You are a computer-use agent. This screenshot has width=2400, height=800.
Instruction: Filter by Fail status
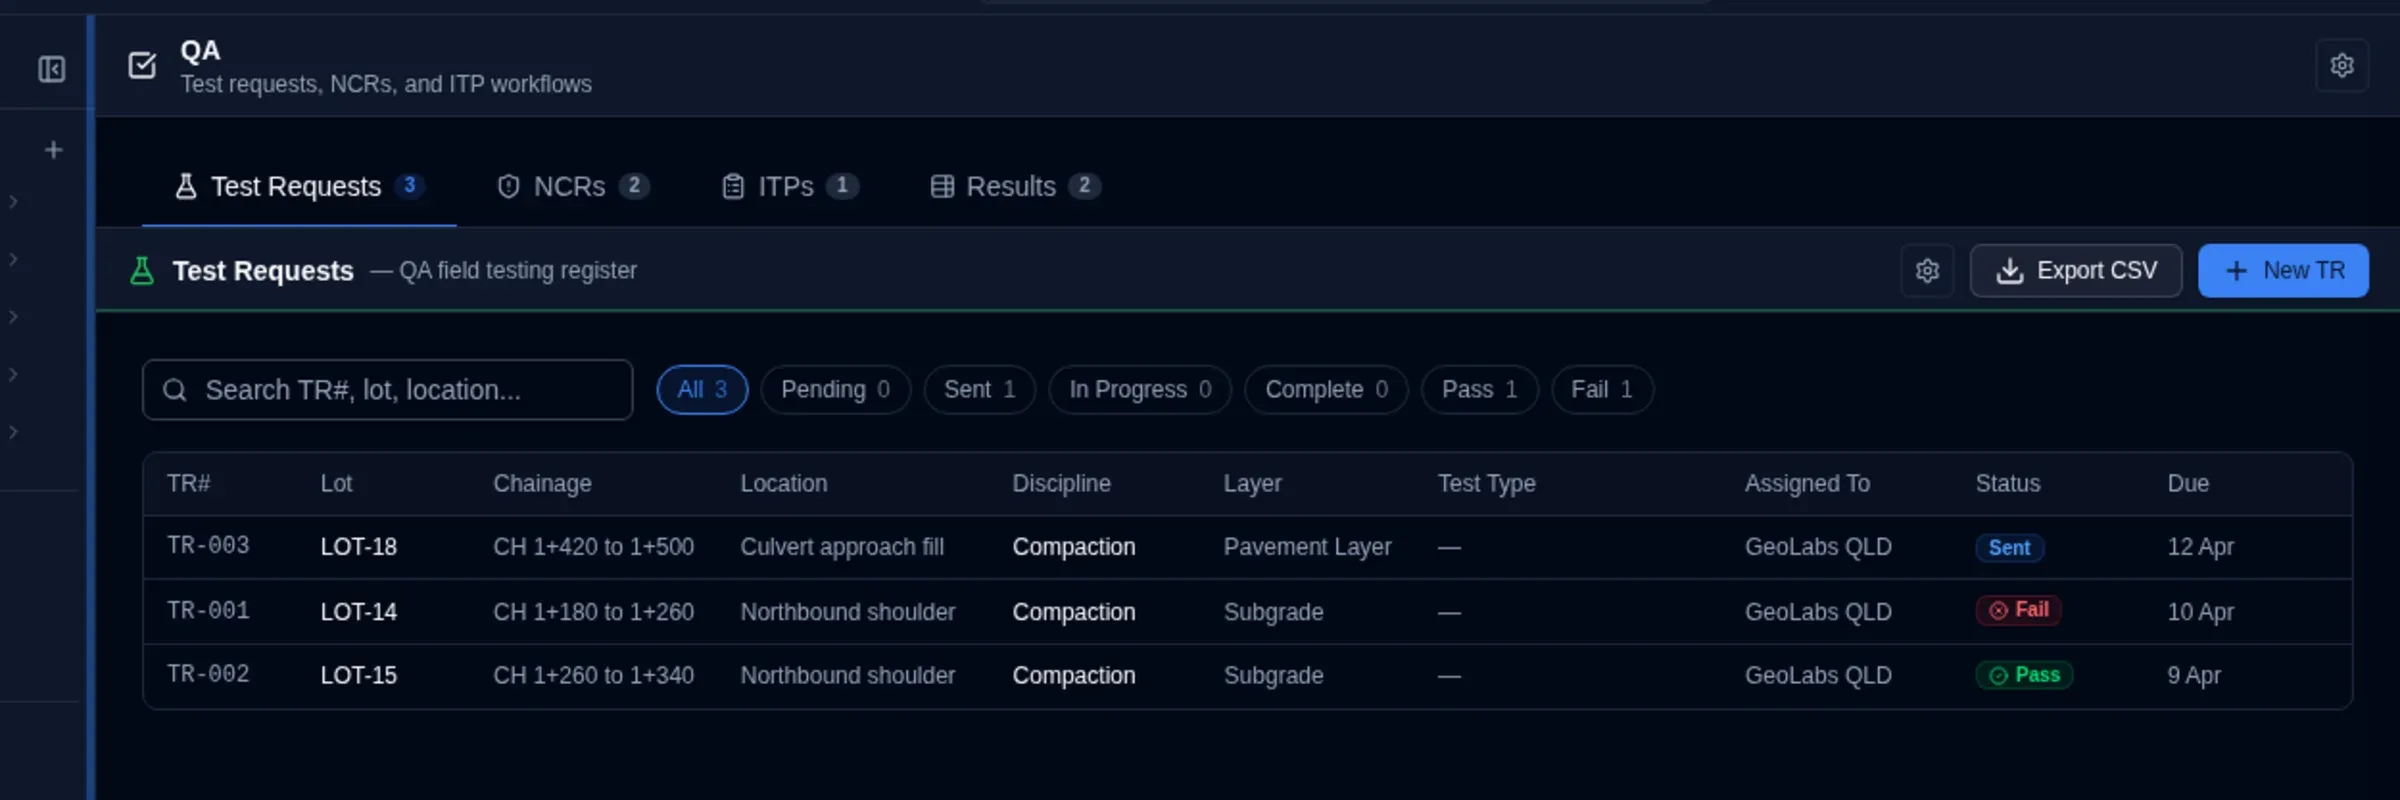(1602, 390)
